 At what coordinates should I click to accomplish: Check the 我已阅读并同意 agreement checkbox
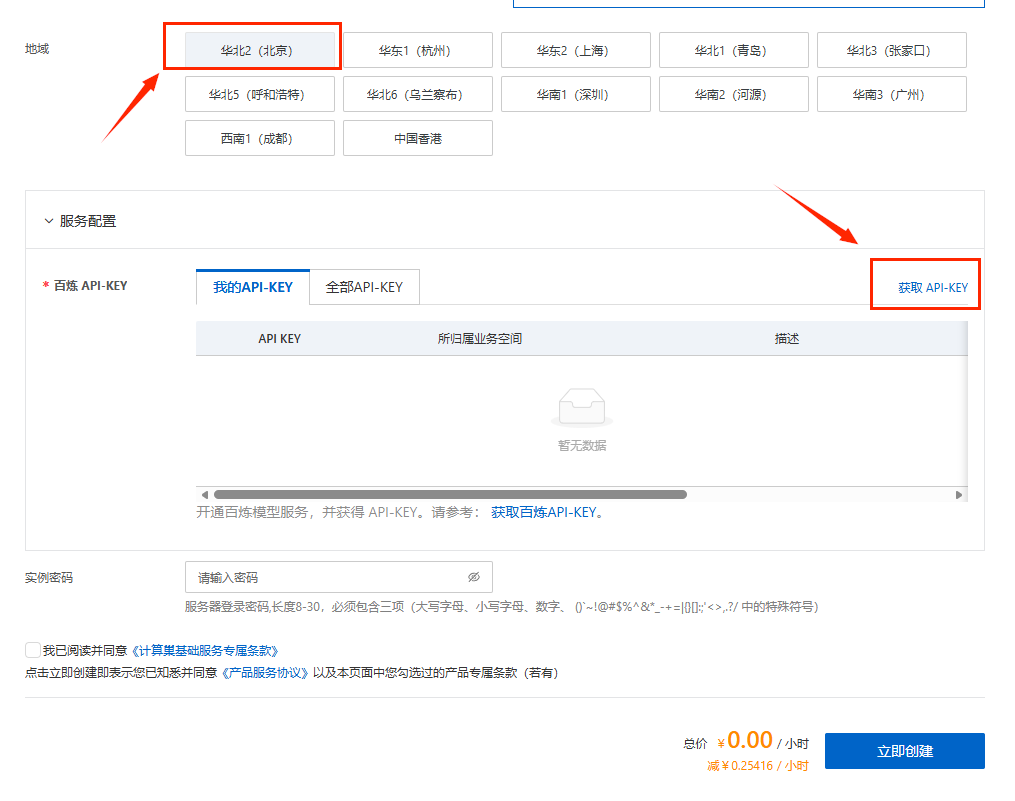coord(33,650)
